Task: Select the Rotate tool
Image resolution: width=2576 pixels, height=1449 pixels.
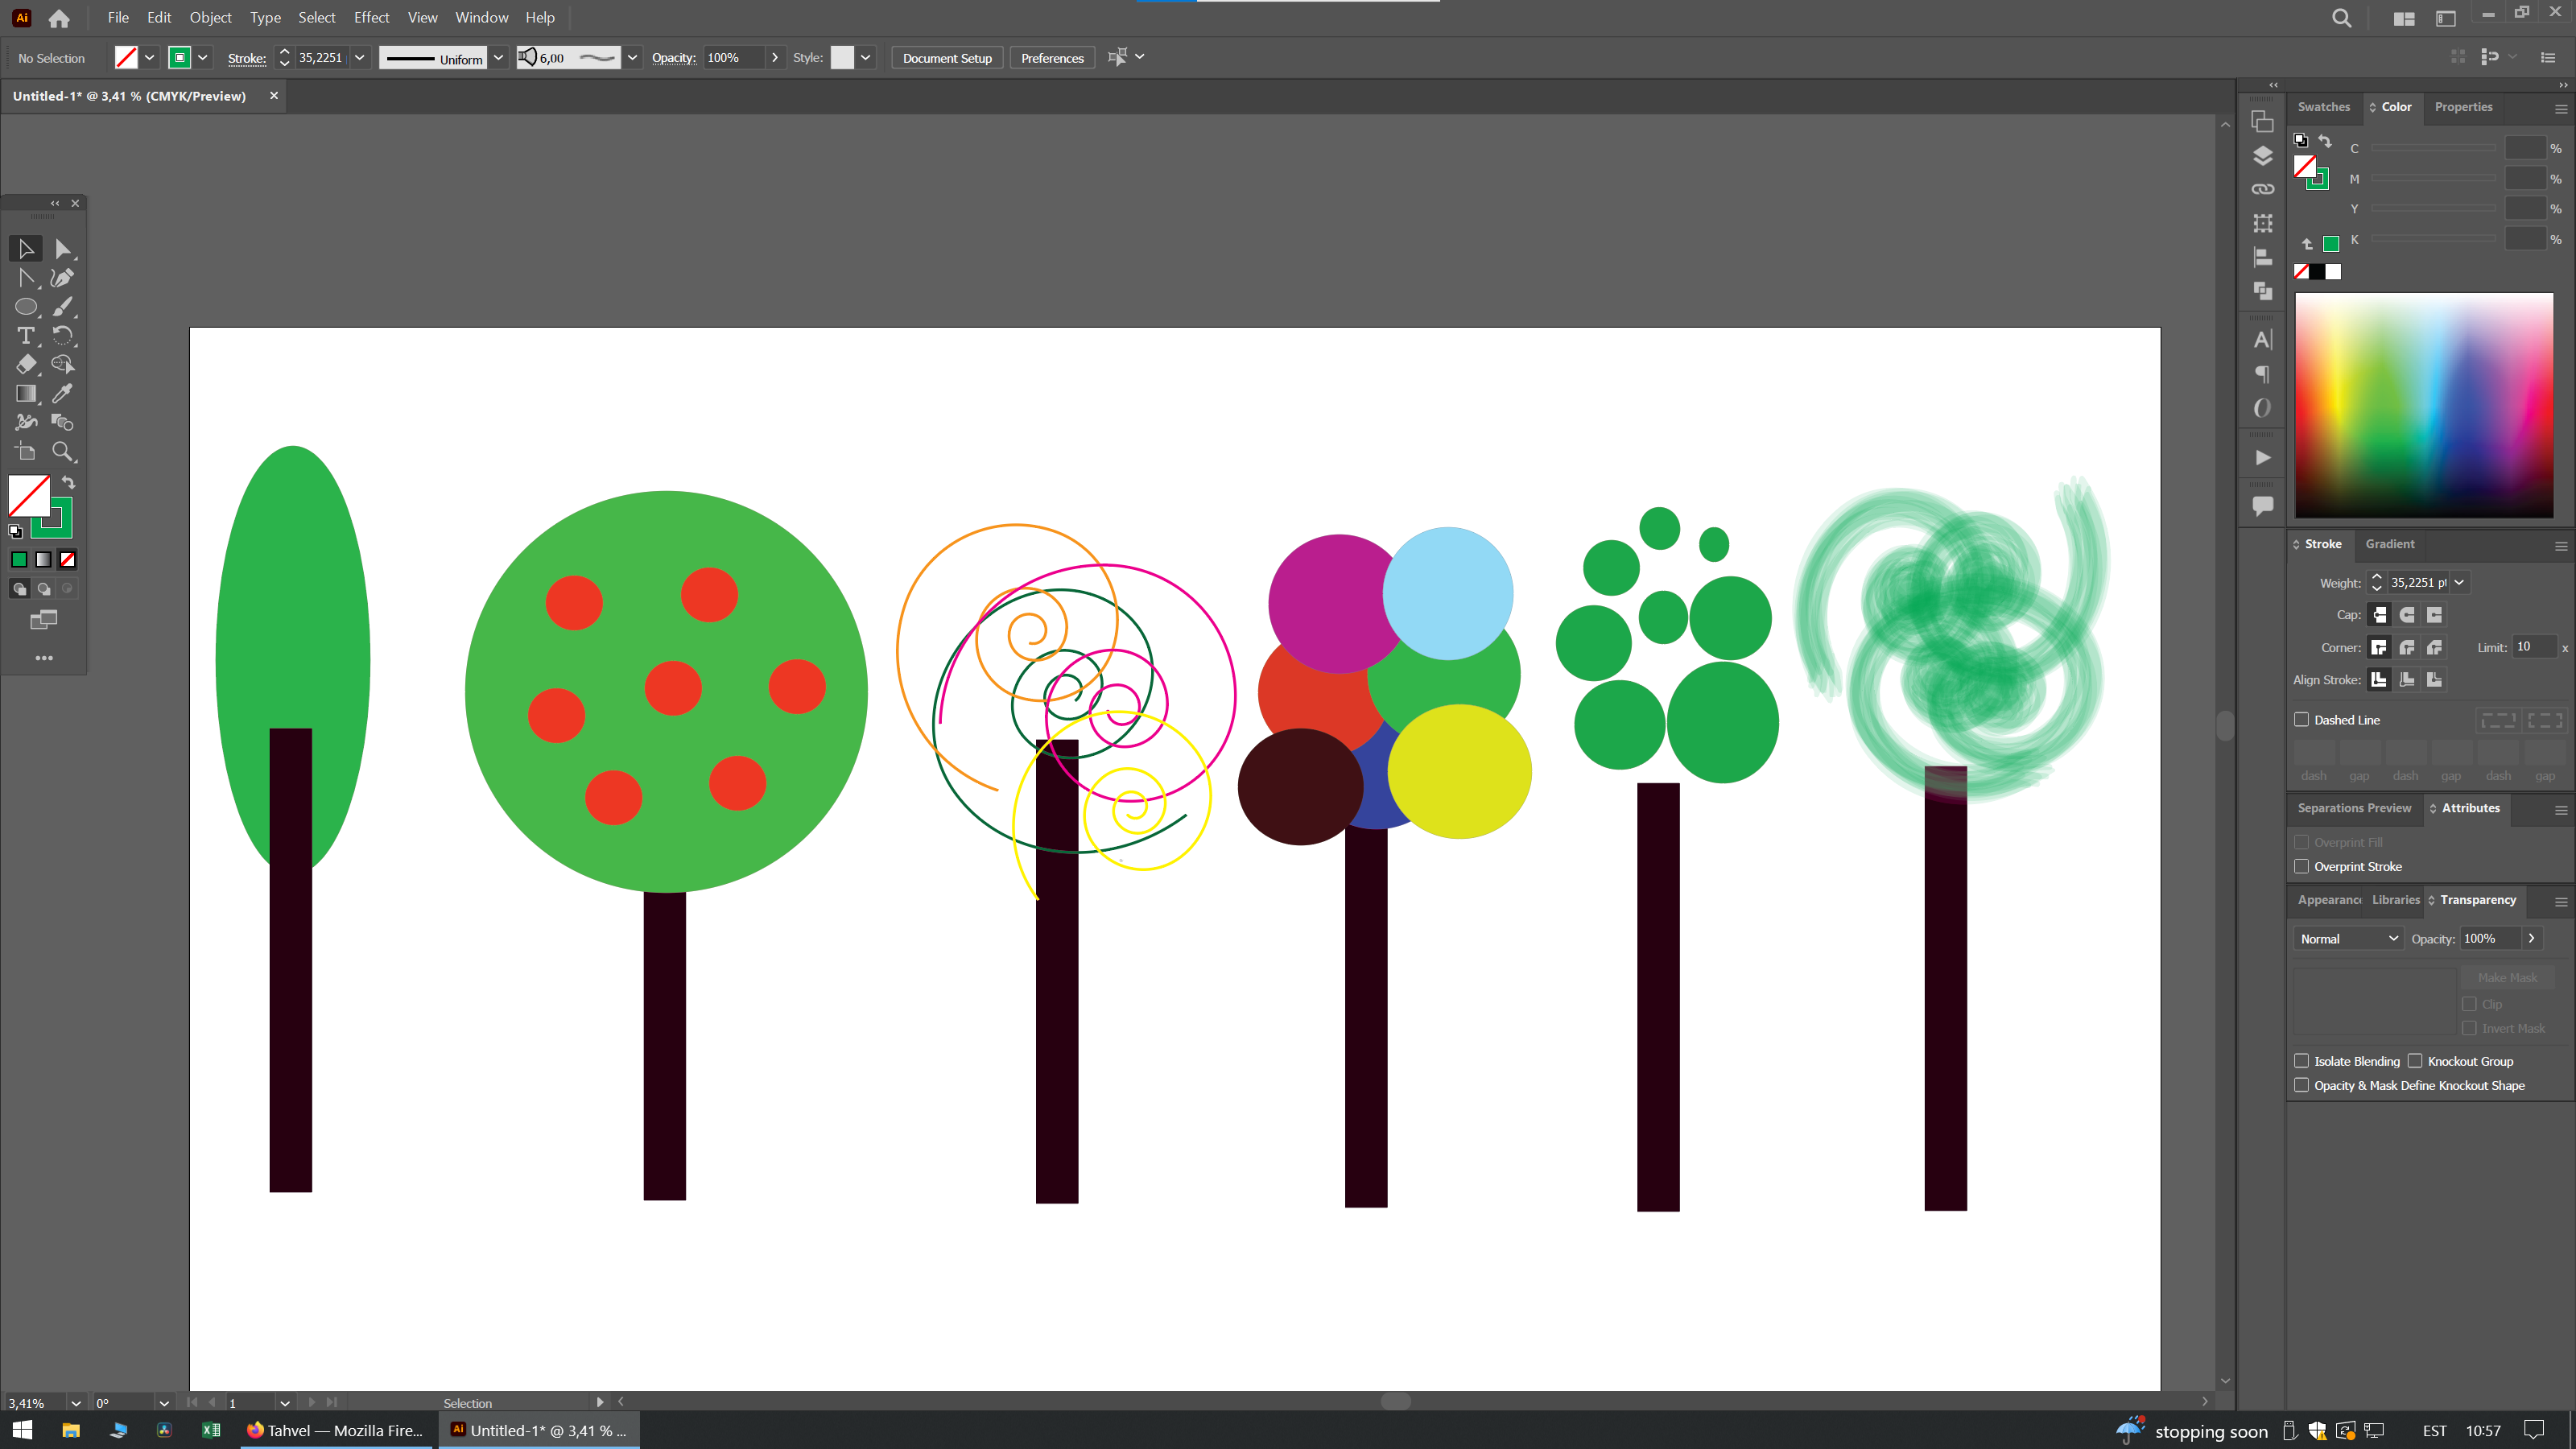Action: (x=63, y=335)
